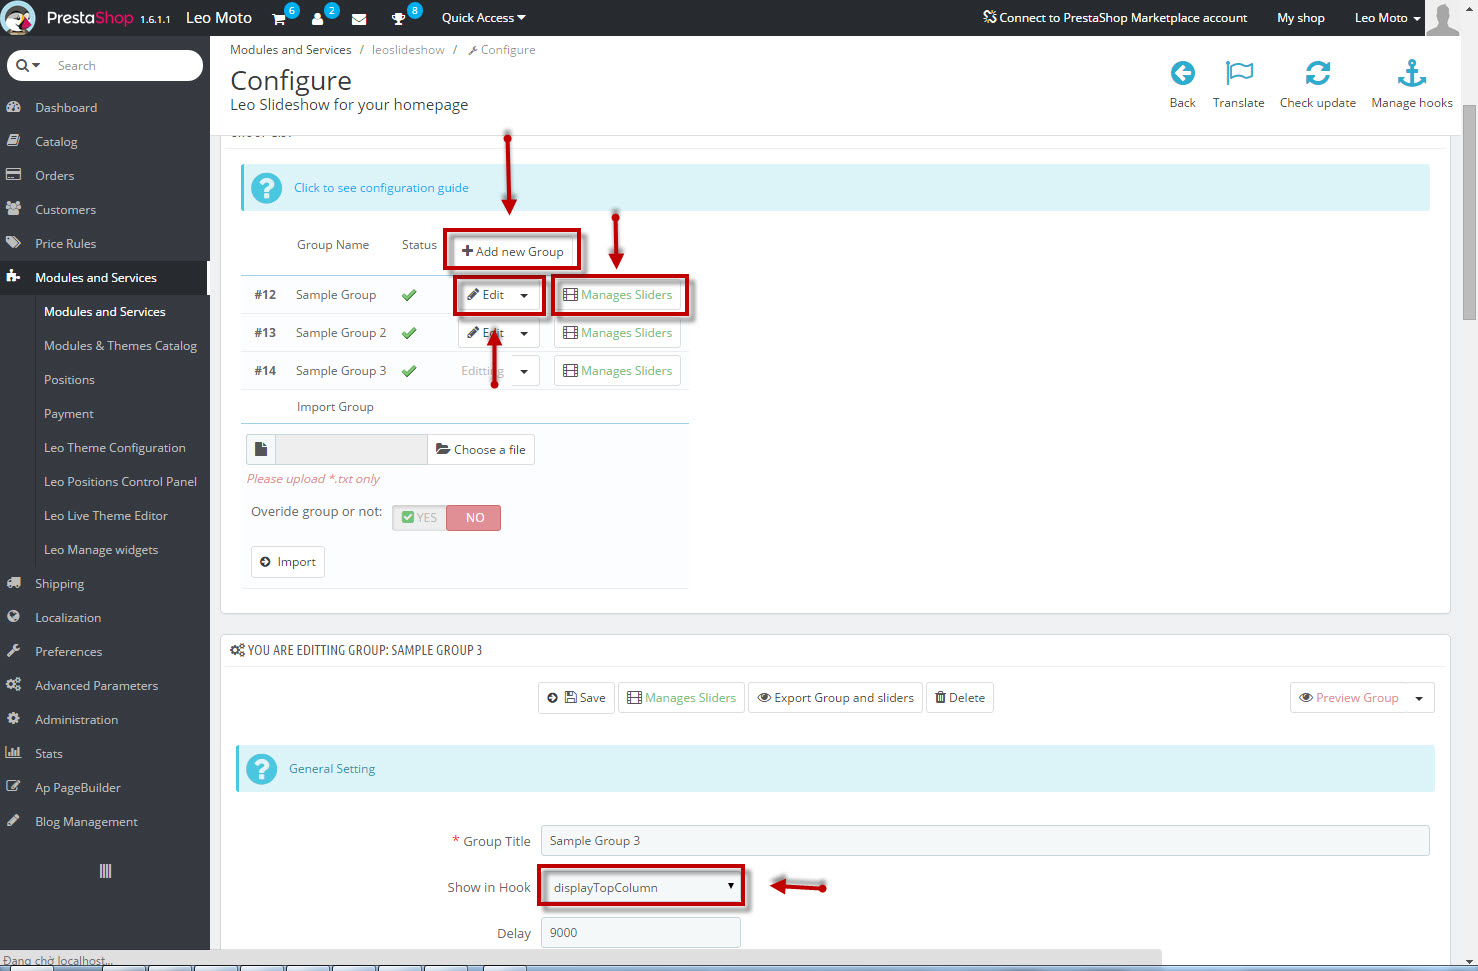Image resolution: width=1478 pixels, height=971 pixels.
Task: Open the messages envelope icon
Action: click(x=359, y=19)
